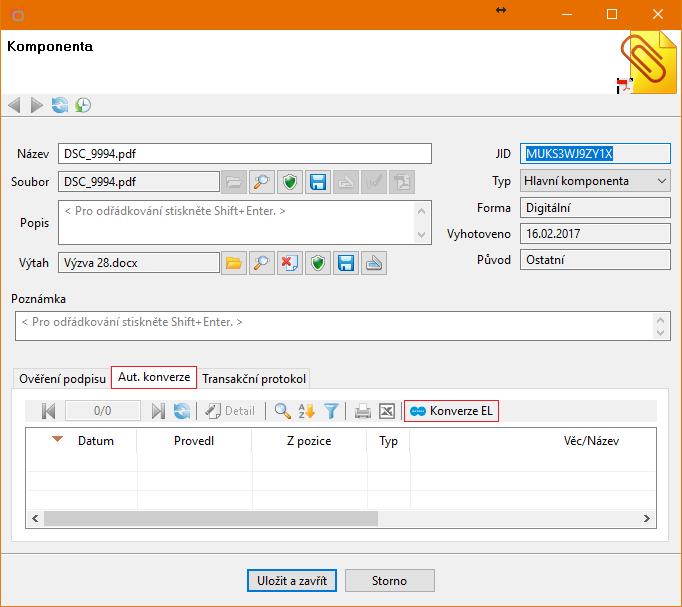Click into the Popis text area
Screen dimensions: 682x607
(237, 222)
